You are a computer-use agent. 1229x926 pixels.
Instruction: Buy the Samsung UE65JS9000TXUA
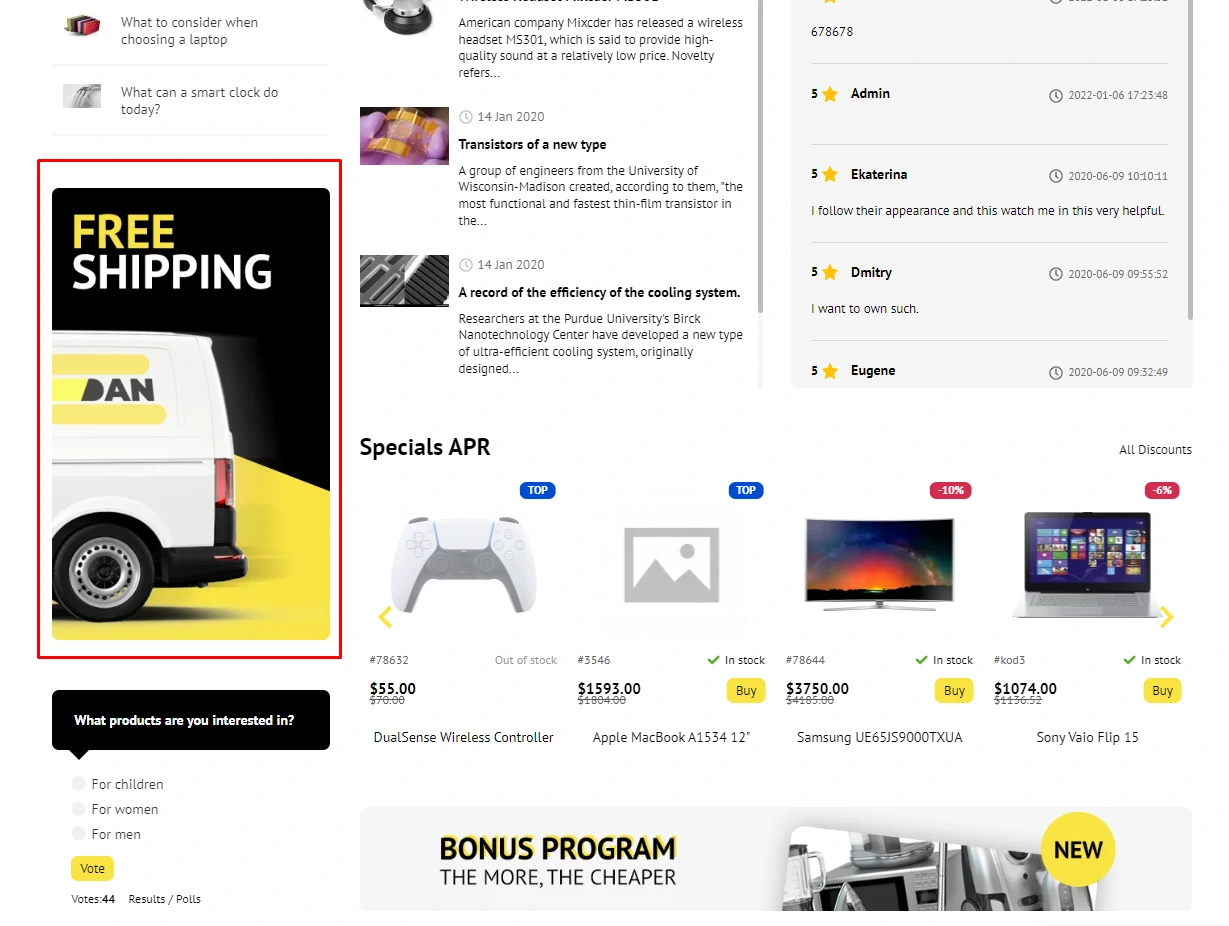pyautogui.click(x=954, y=690)
